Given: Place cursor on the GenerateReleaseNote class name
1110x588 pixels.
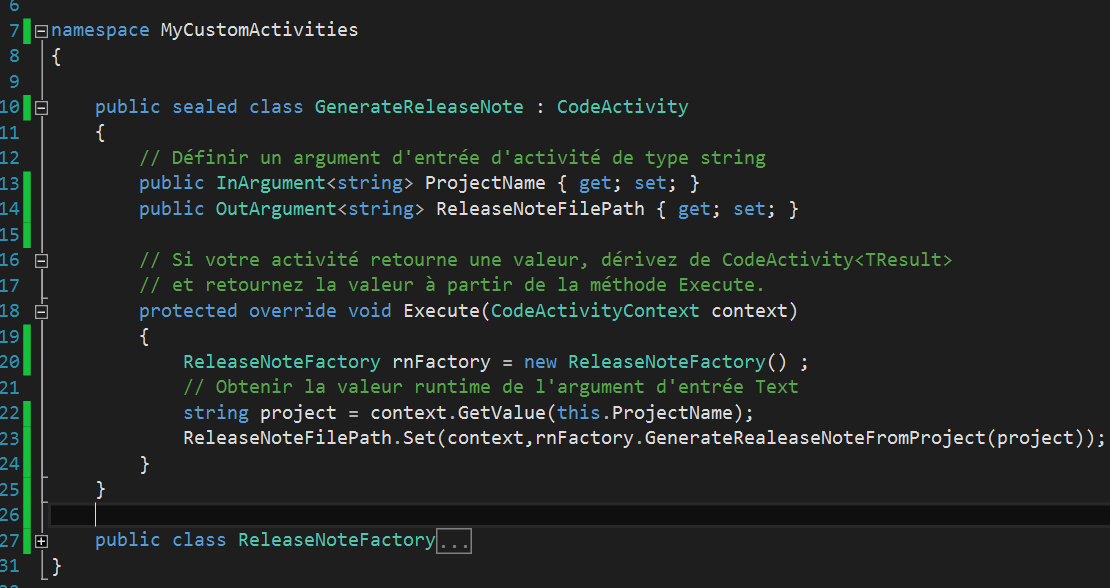Looking at the screenshot, I should [419, 108].
